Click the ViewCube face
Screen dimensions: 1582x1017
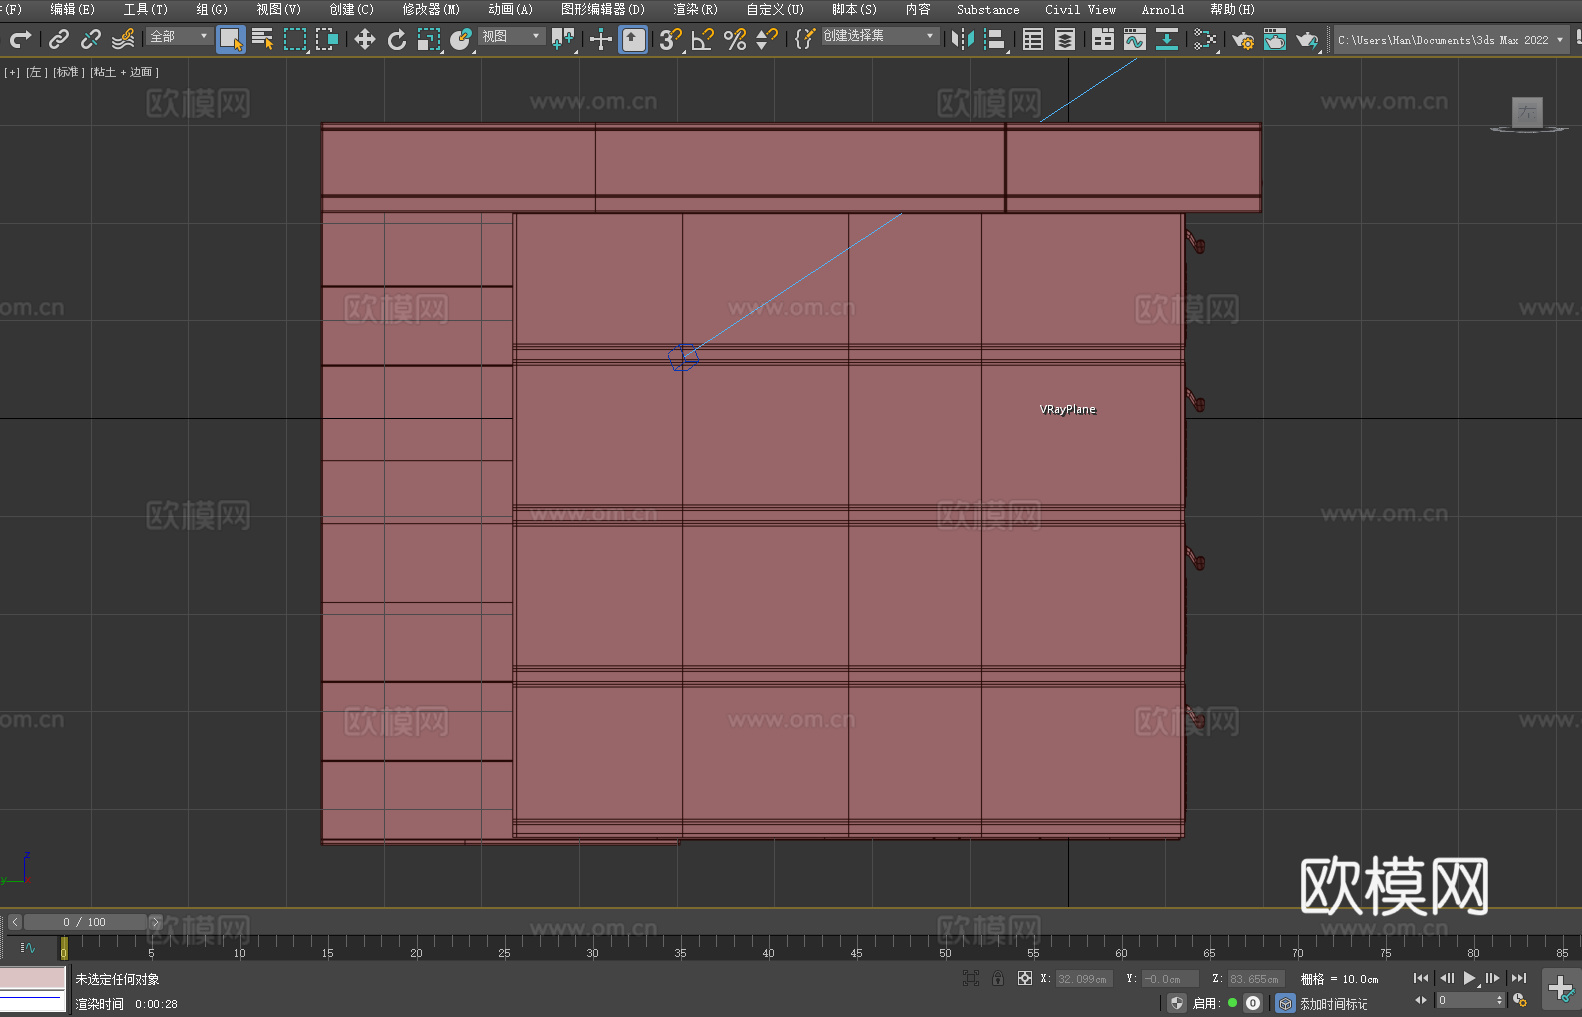[x=1527, y=112]
